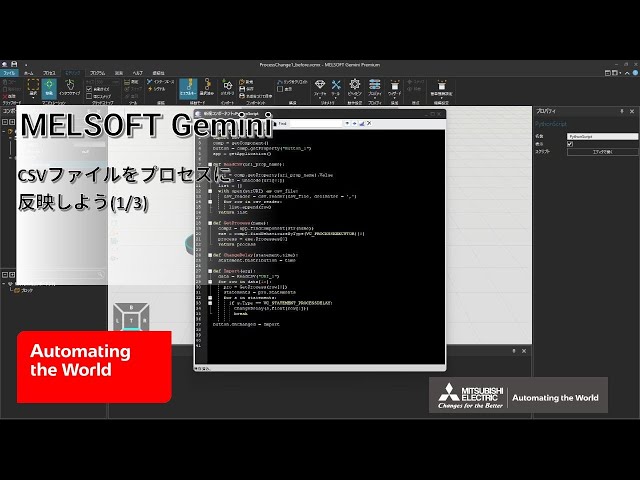Click the open in editor button
Image resolution: width=640 pixels, height=480 pixels.
coord(602,152)
